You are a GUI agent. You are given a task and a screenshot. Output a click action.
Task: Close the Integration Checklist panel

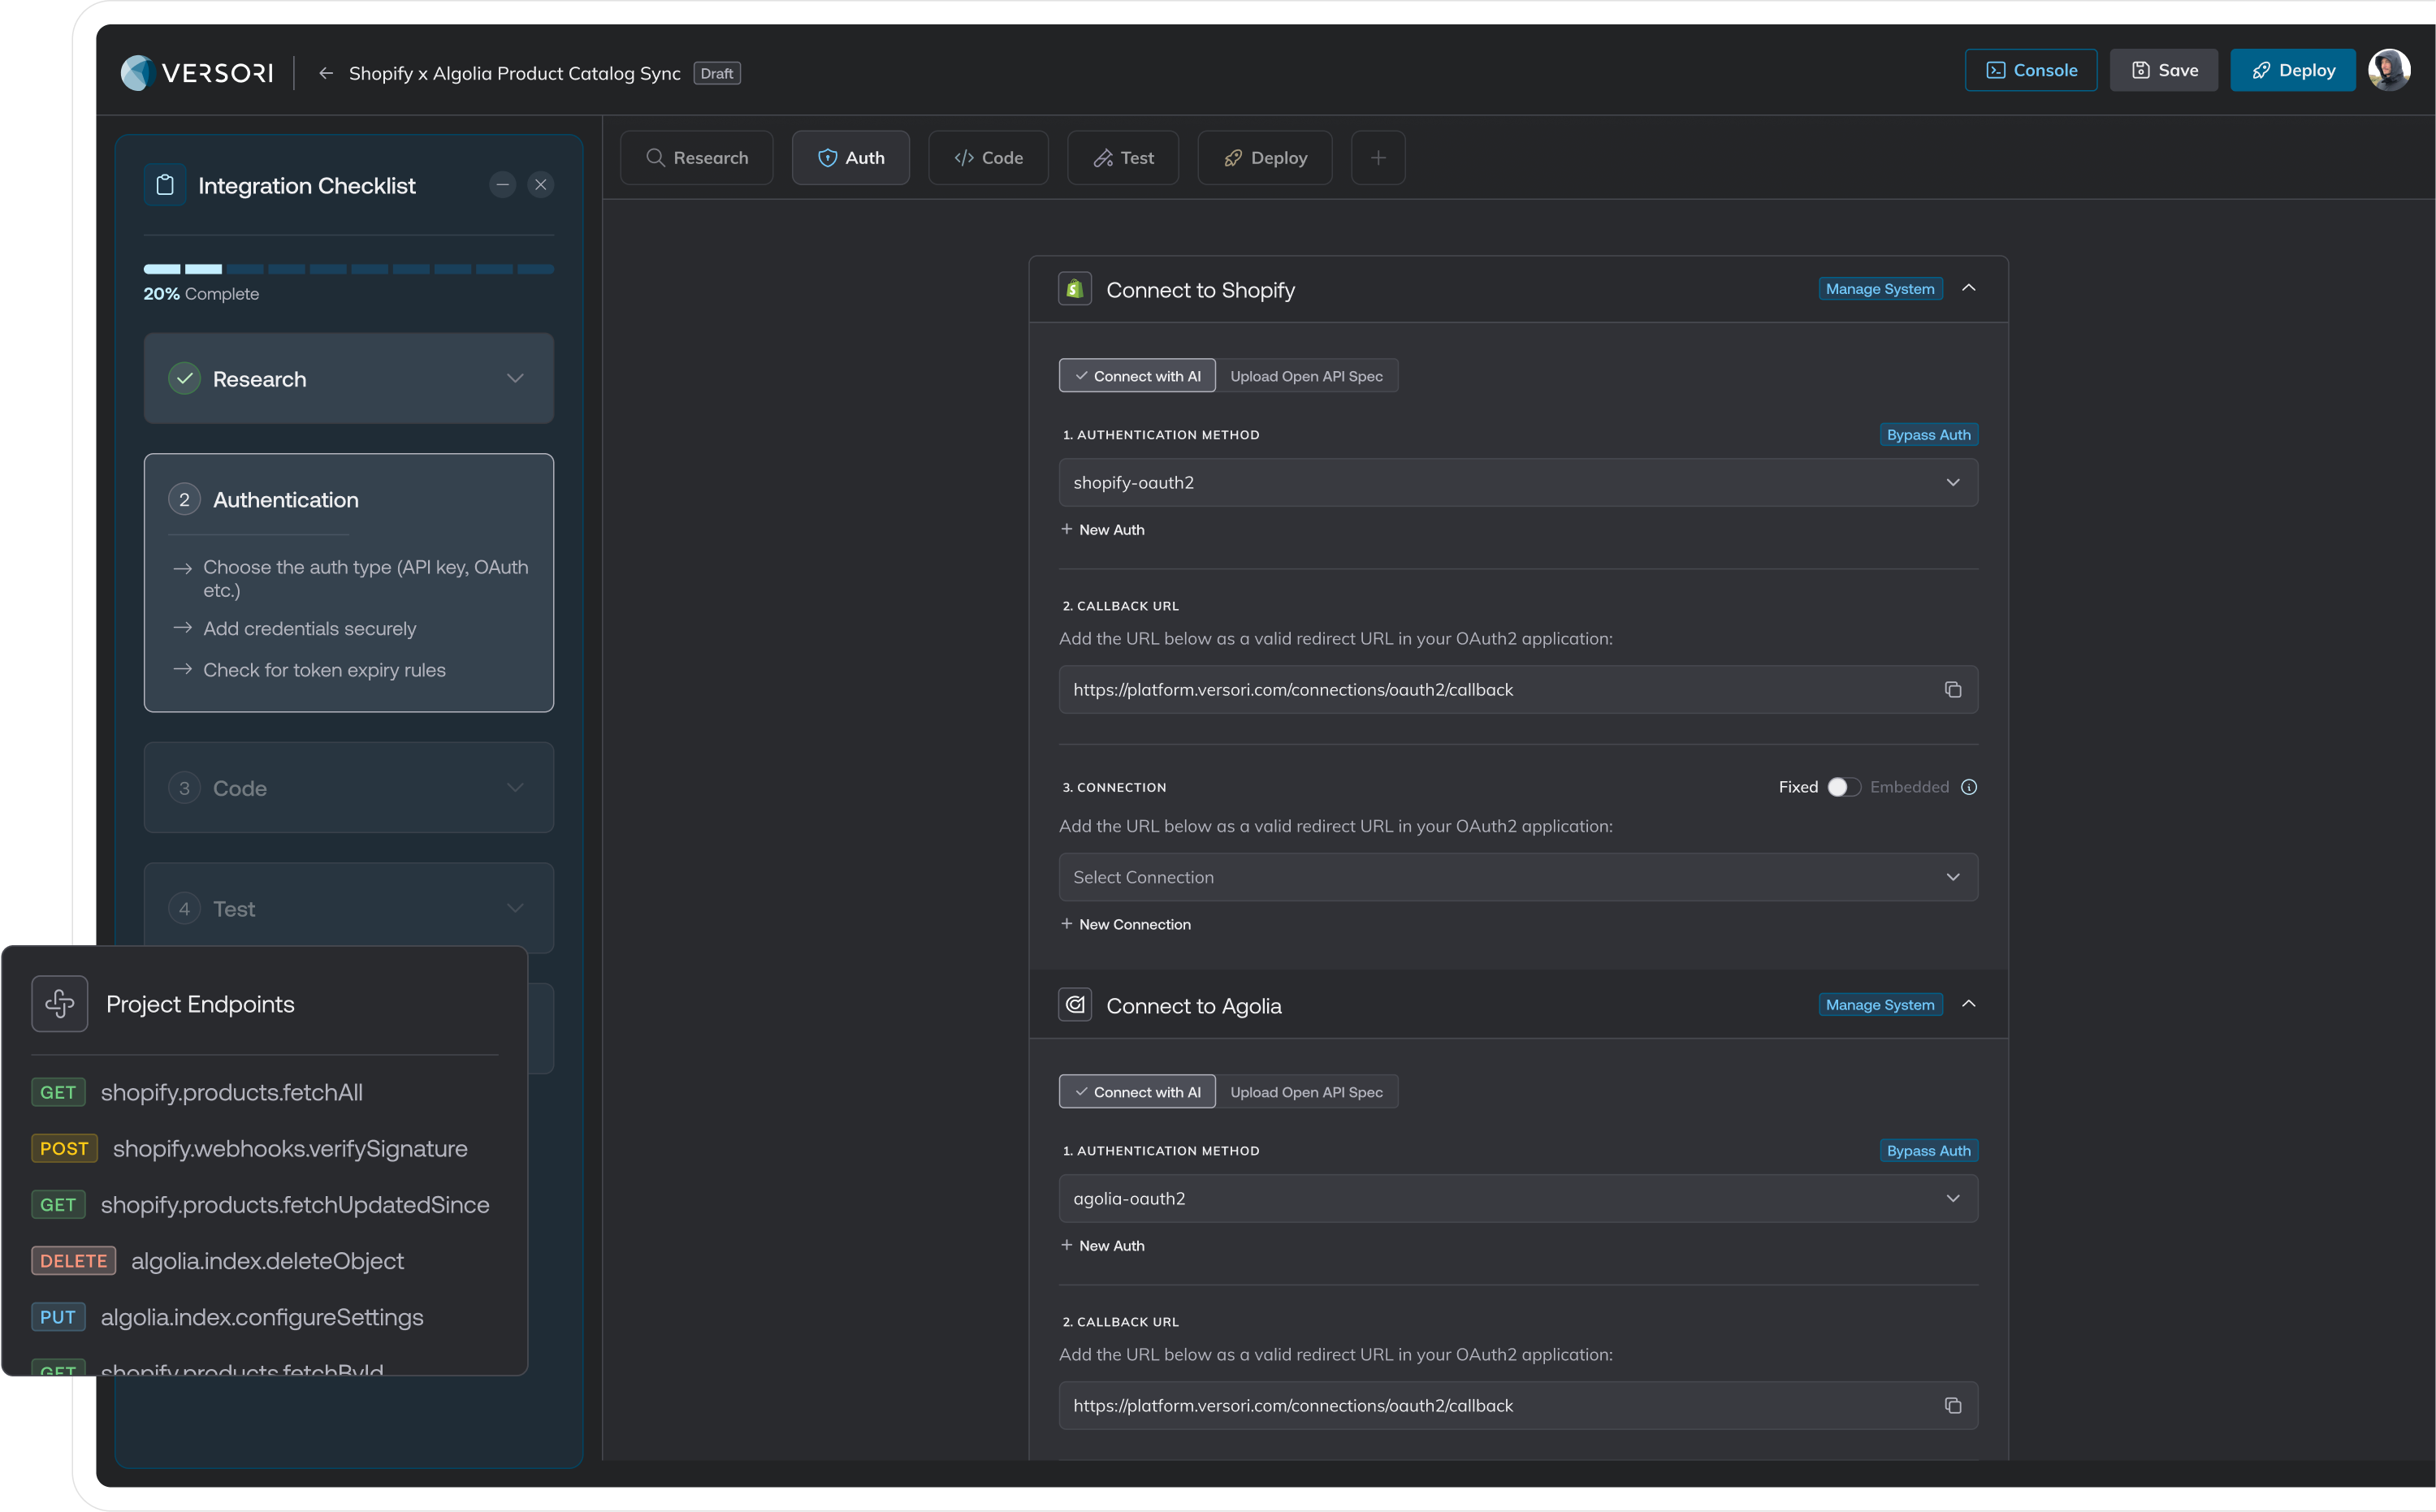pyautogui.click(x=541, y=184)
